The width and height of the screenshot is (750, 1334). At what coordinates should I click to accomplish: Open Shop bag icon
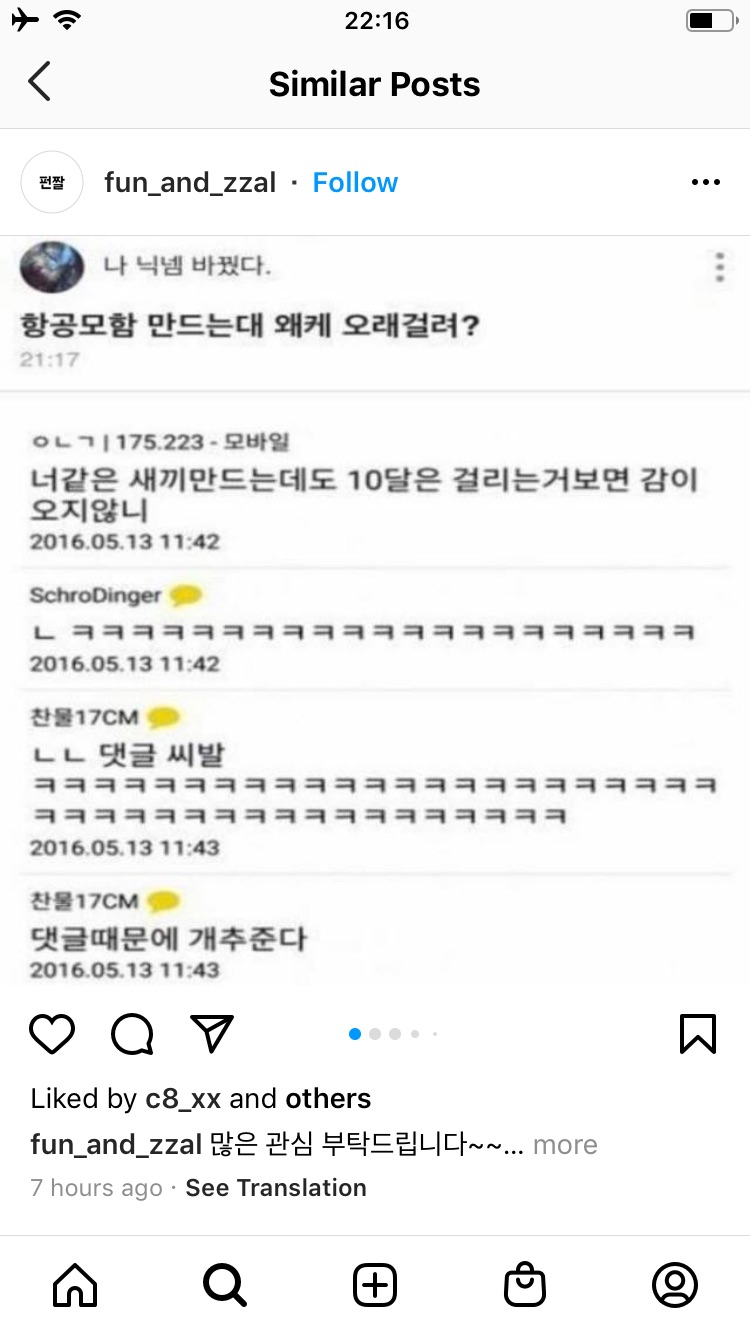525,1285
